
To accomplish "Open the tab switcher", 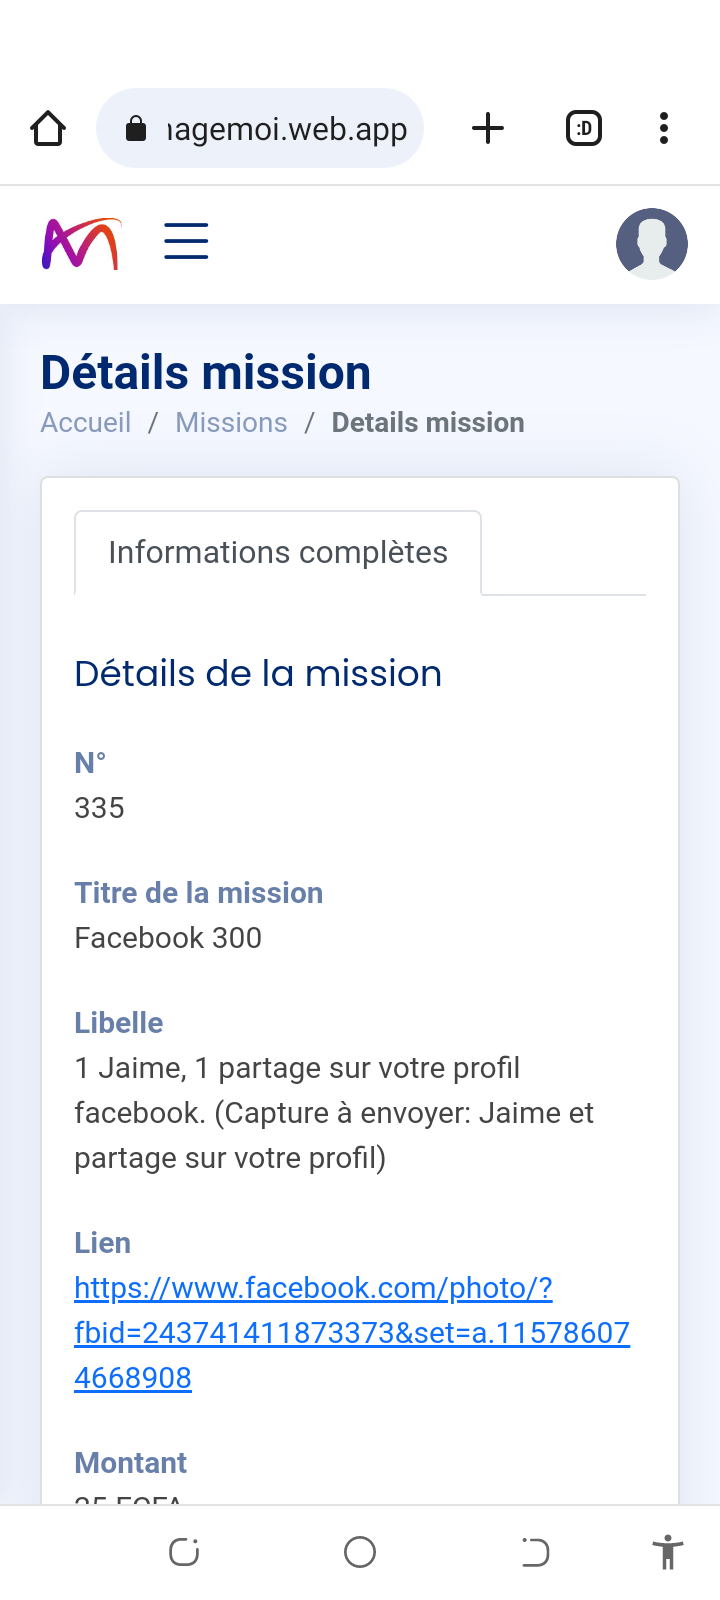I will [x=584, y=129].
